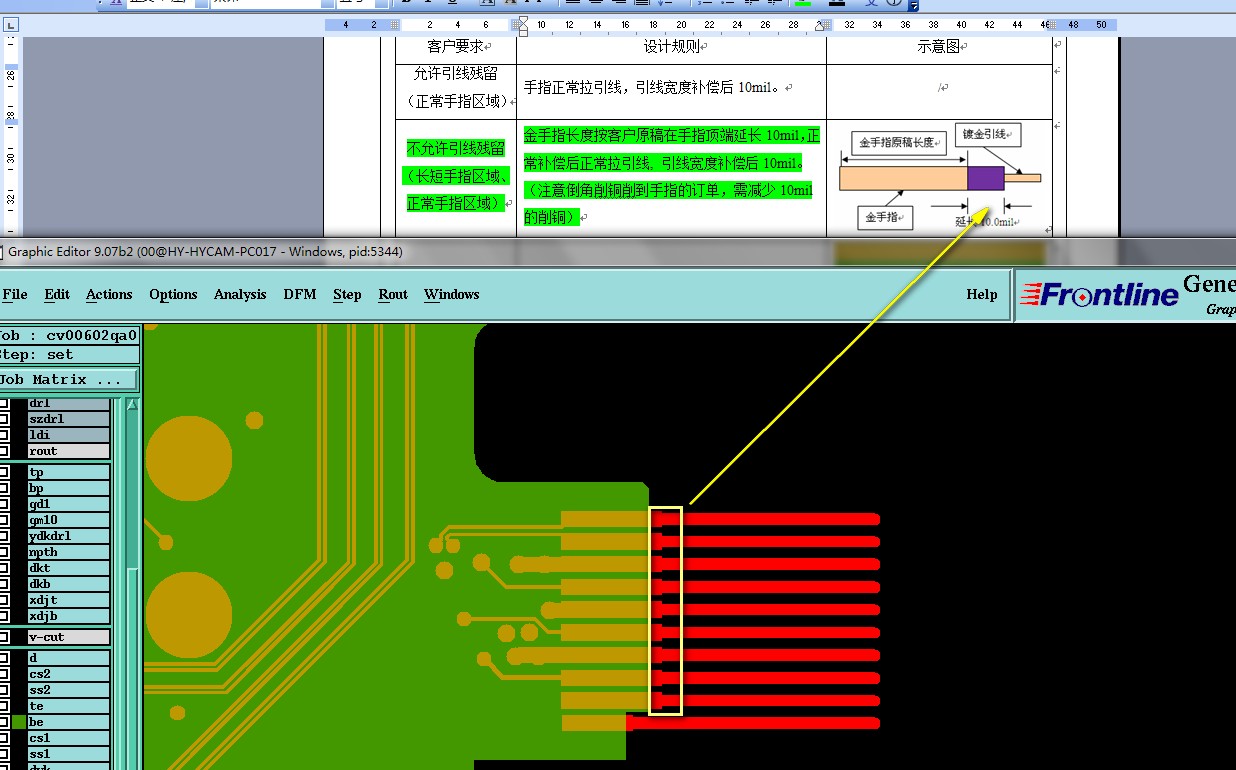Select the ss1 layer row
This screenshot has height=770, width=1236.
click(x=69, y=754)
